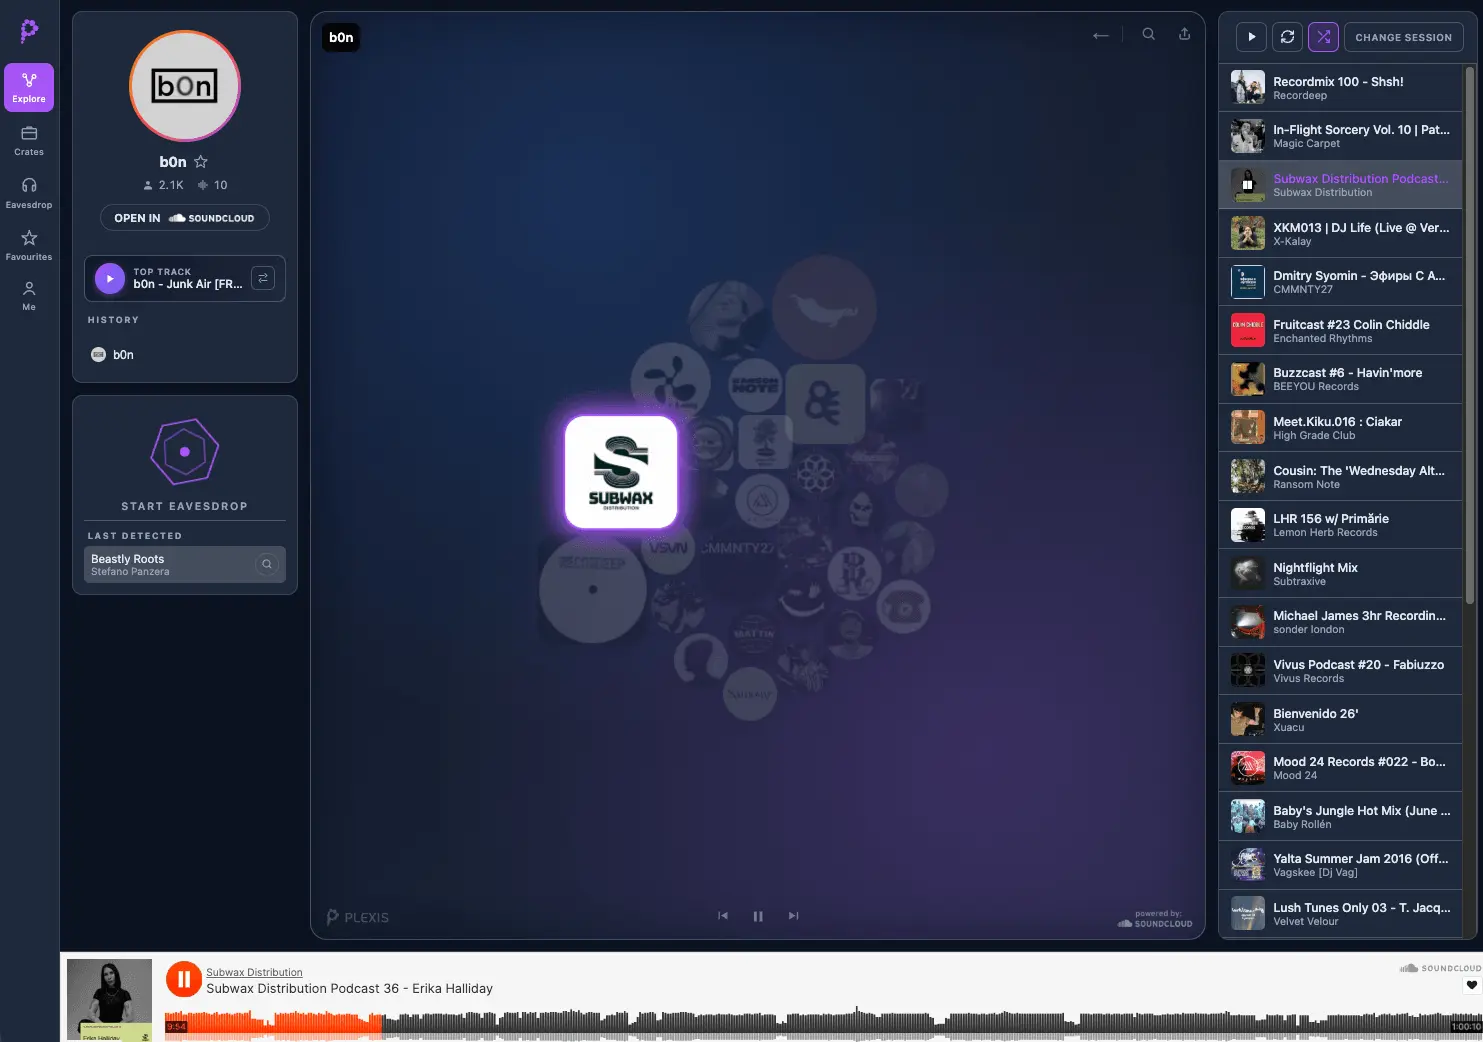Click the session list scrollbar
Image resolution: width=1483 pixels, height=1042 pixels.
(x=1469, y=335)
